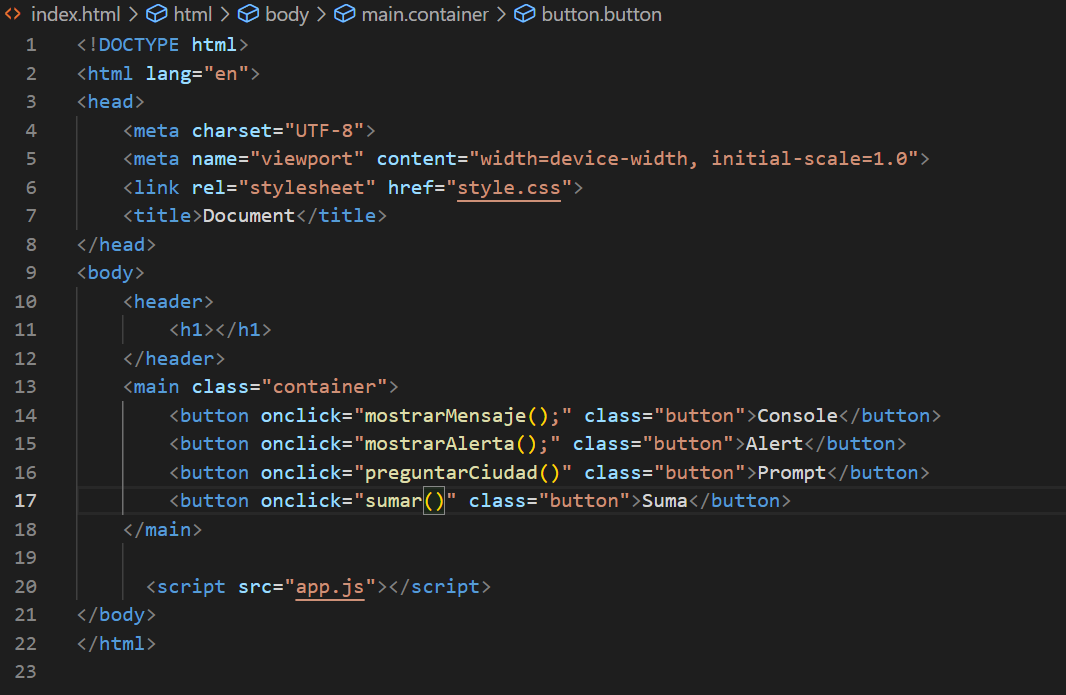The image size is (1066, 695).
Task: Click line number 17 in the gutter
Action: tap(25, 501)
